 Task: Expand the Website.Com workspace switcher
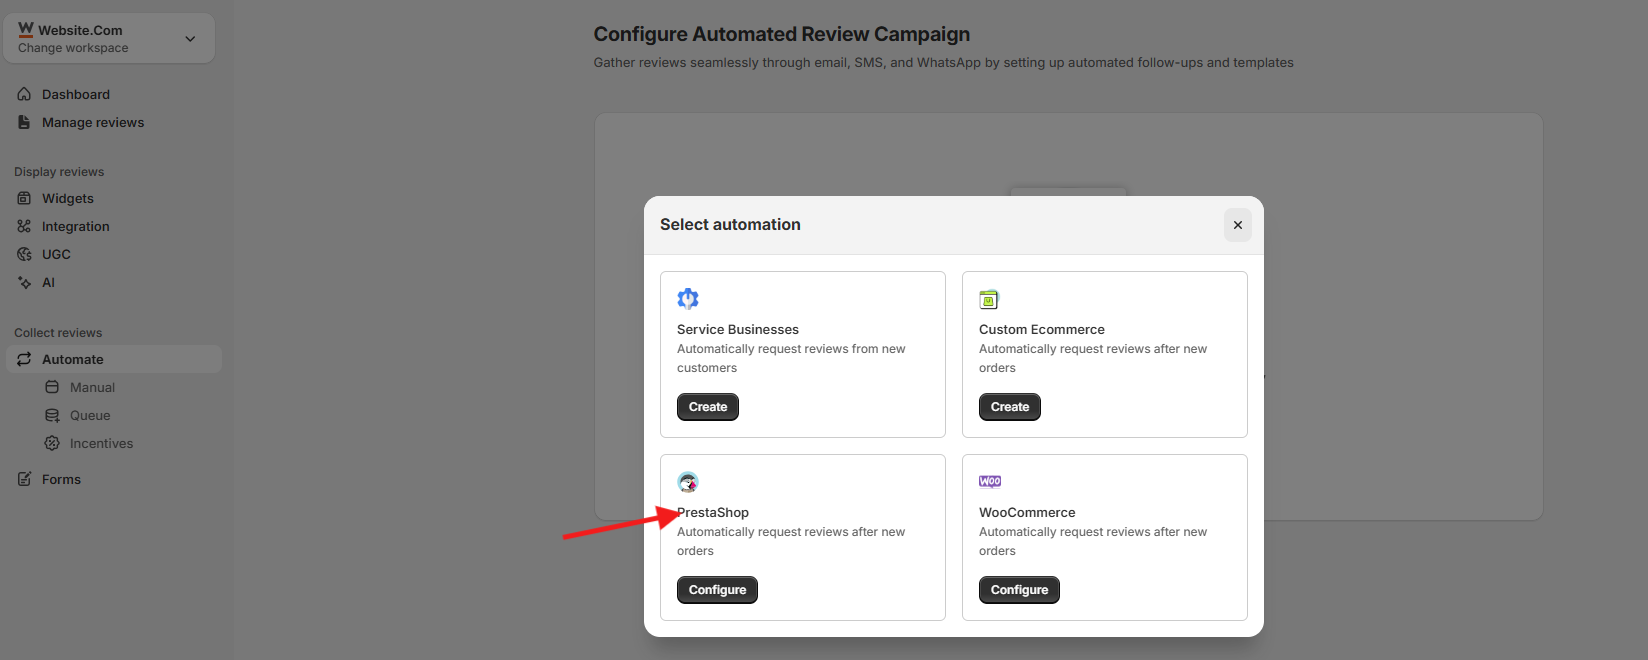[190, 39]
